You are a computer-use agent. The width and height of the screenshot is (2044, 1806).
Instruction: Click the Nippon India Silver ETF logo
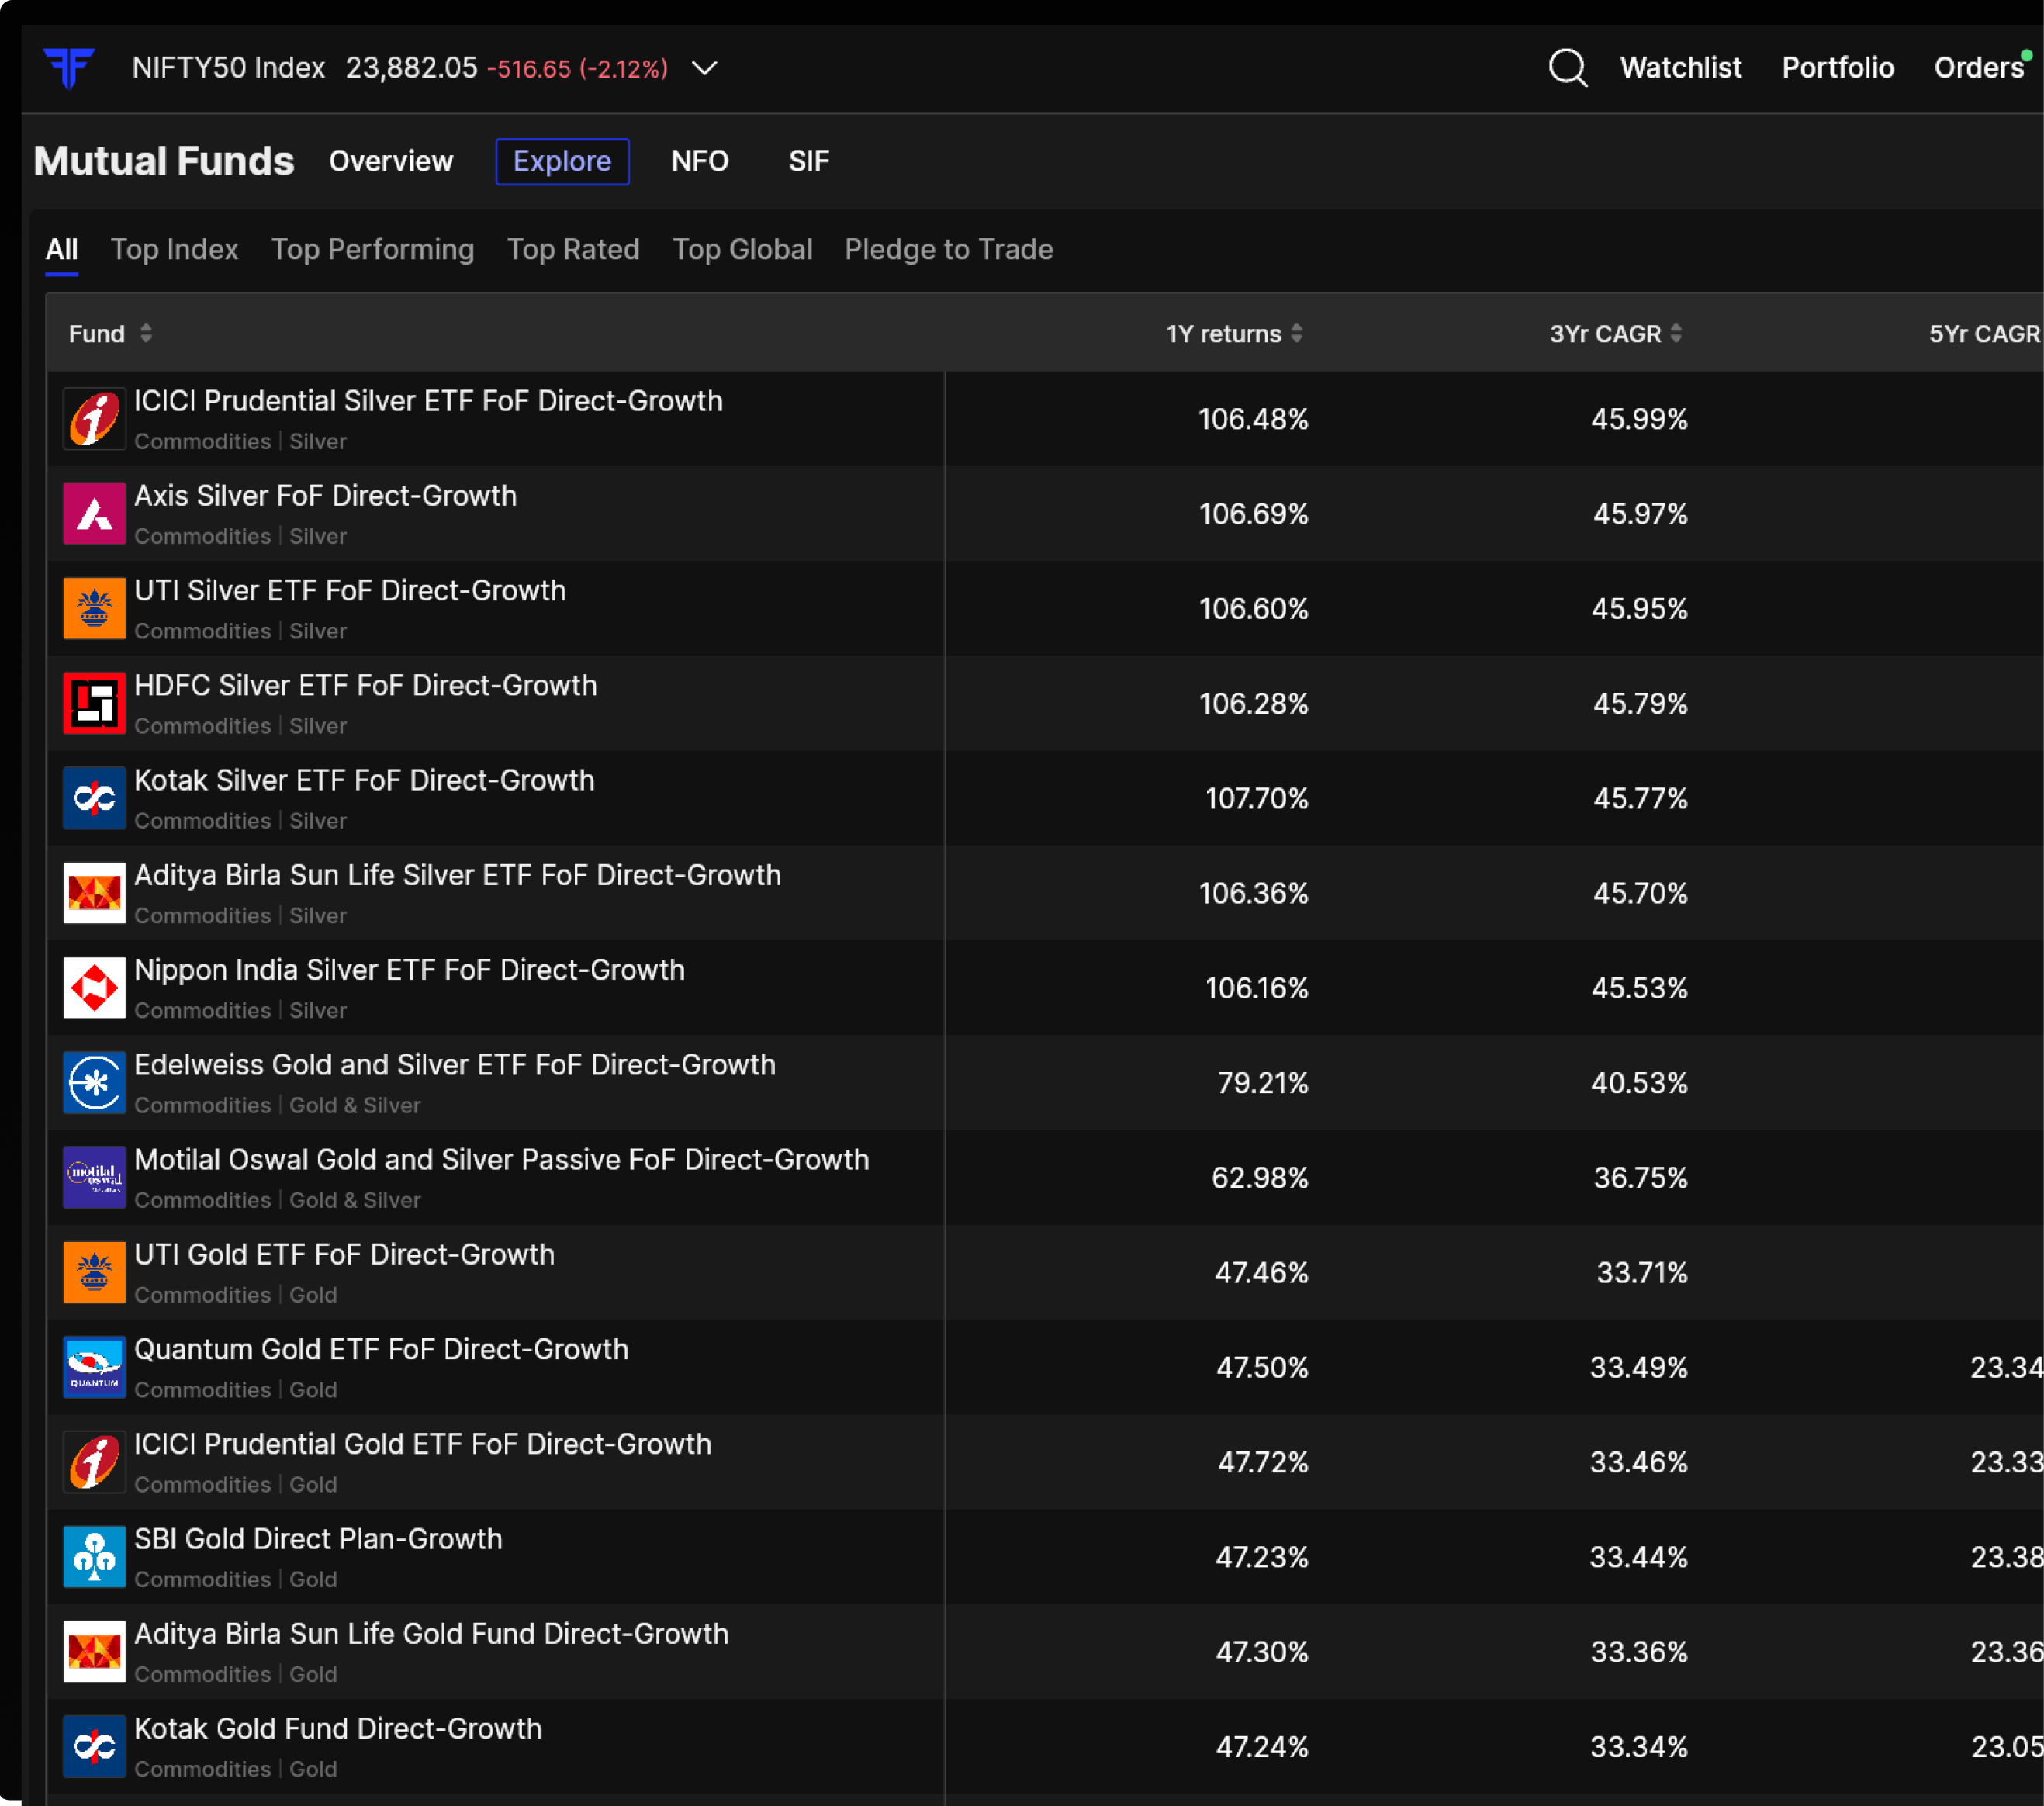pos(94,988)
